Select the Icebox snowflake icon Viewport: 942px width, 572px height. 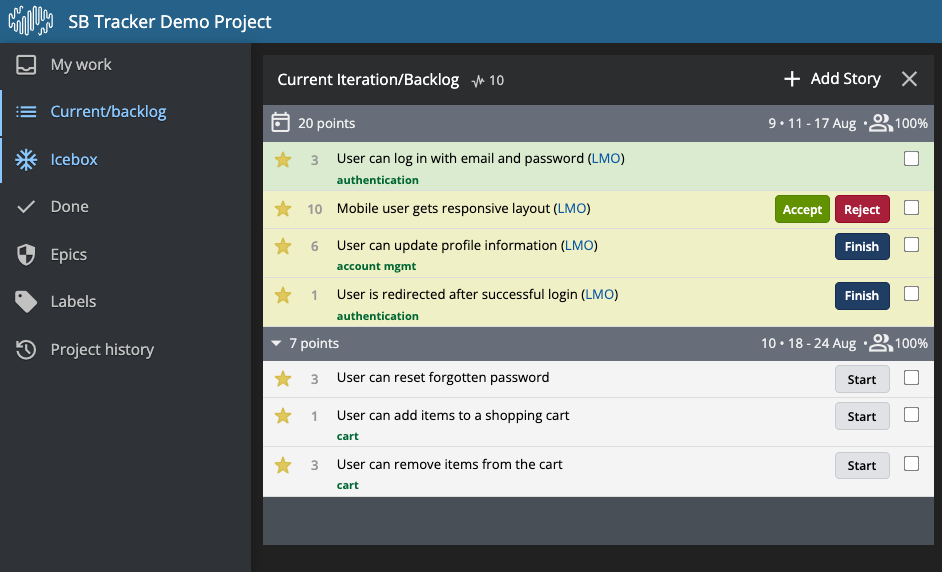pos(26,160)
